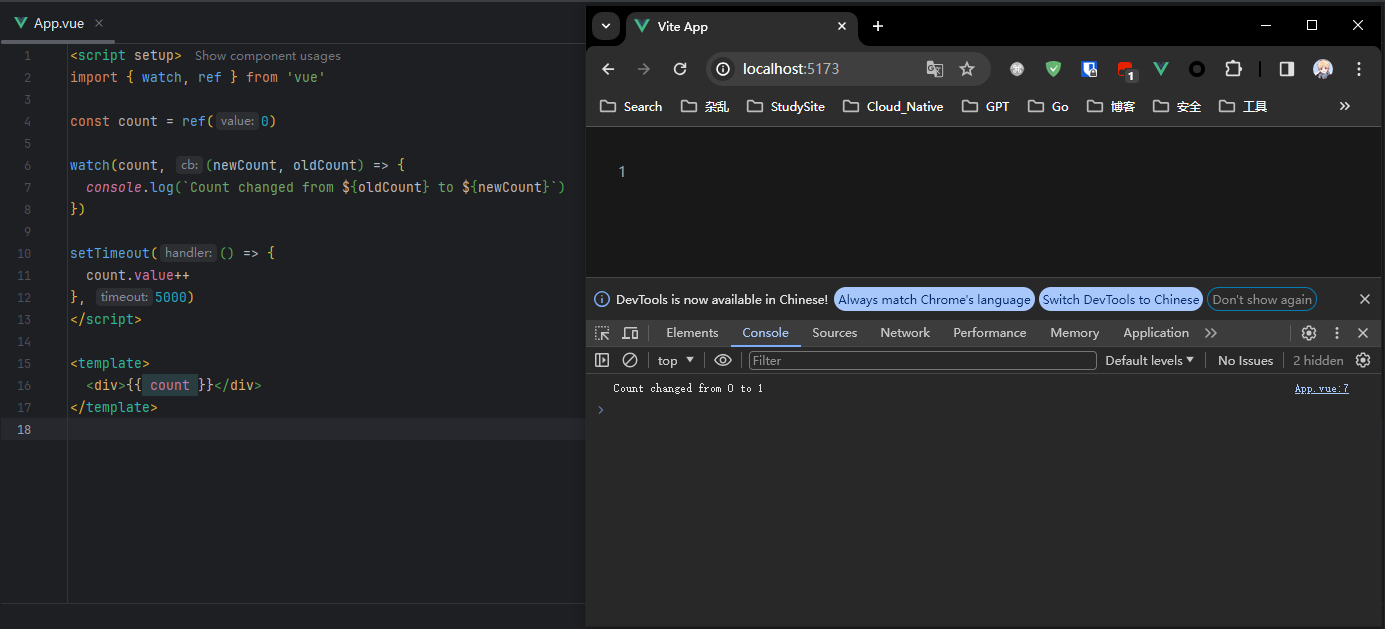Screen dimensions: 1385x629
Task: Bookmark this page with the star icon
Action: click(x=967, y=69)
